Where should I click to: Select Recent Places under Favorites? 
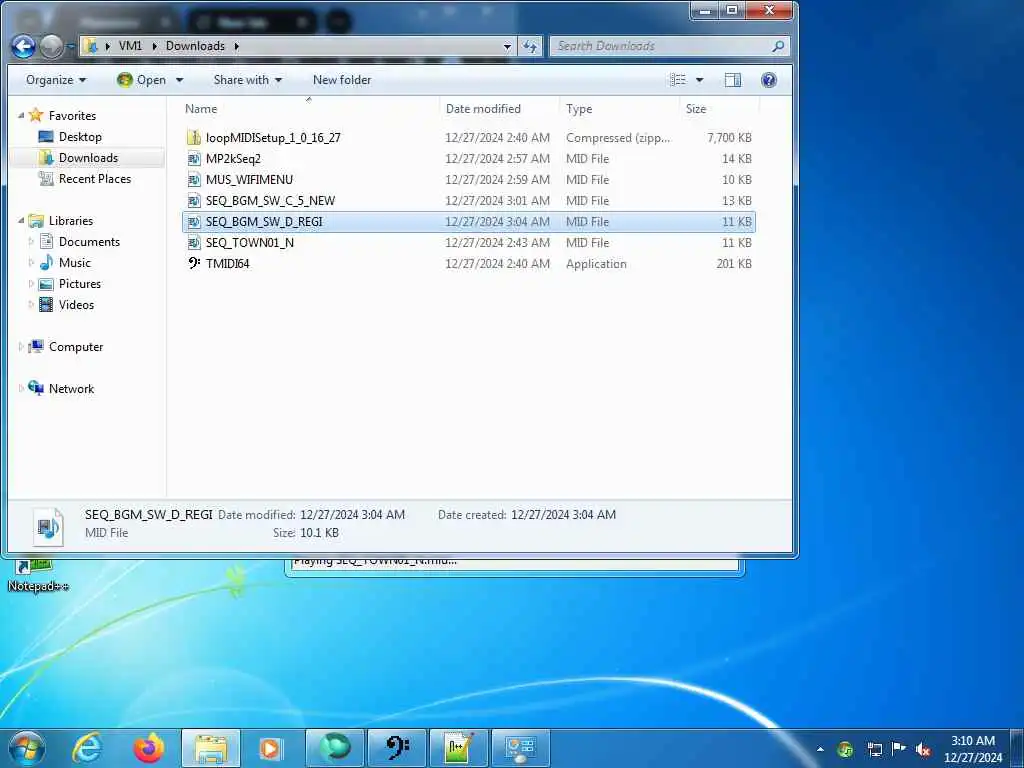(x=95, y=178)
